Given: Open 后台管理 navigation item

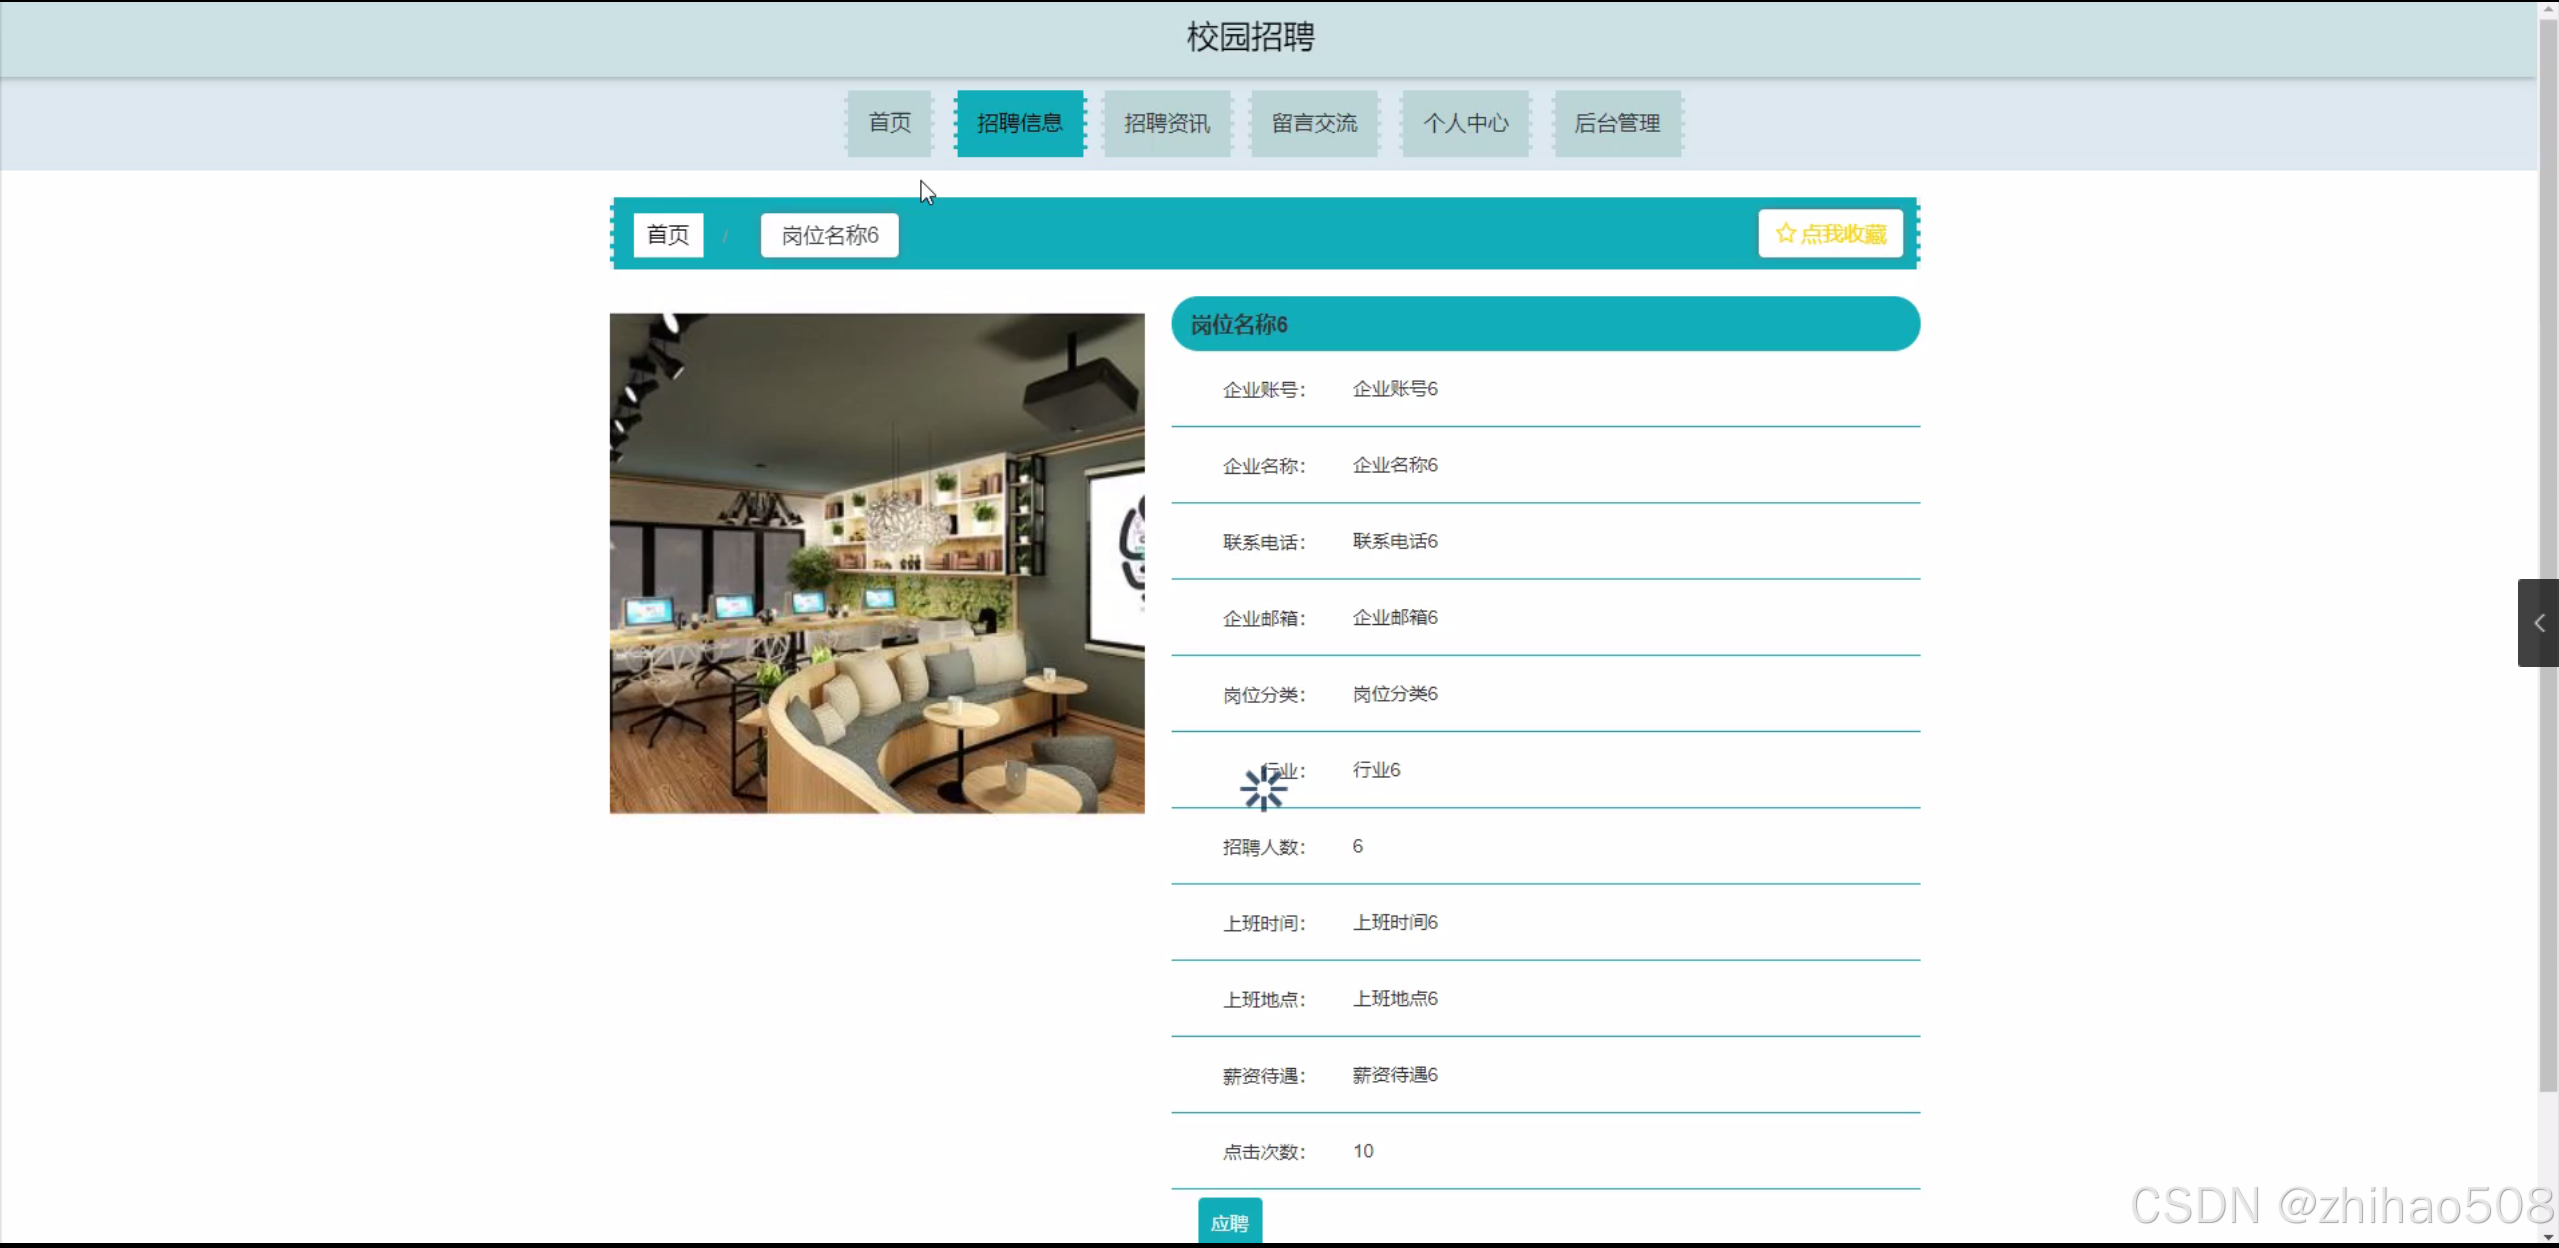Looking at the screenshot, I should coord(1616,123).
